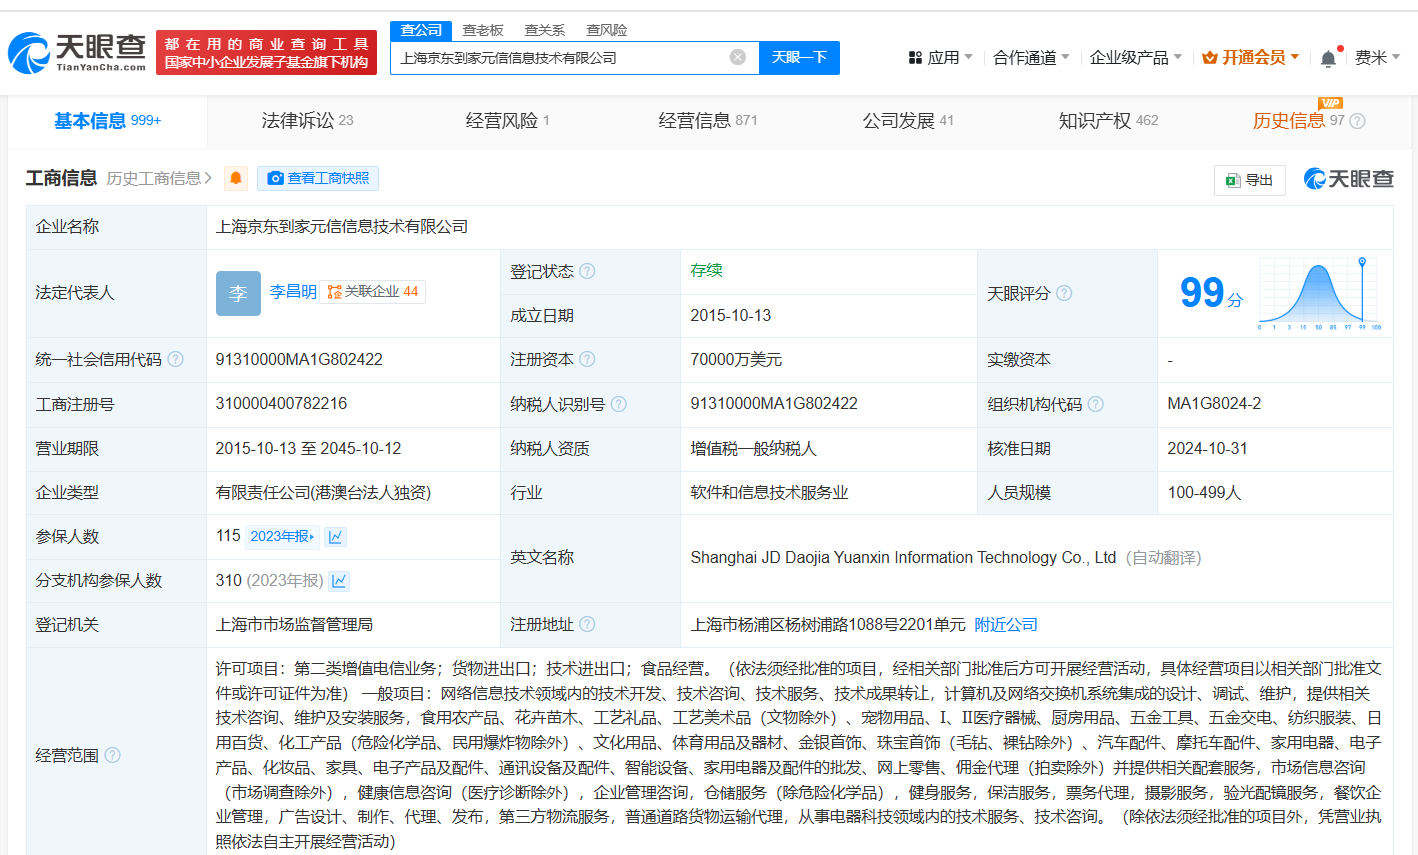Click the 上海市杨浦区杨树浦路1088号 address text
1418x855 pixels.
click(828, 624)
